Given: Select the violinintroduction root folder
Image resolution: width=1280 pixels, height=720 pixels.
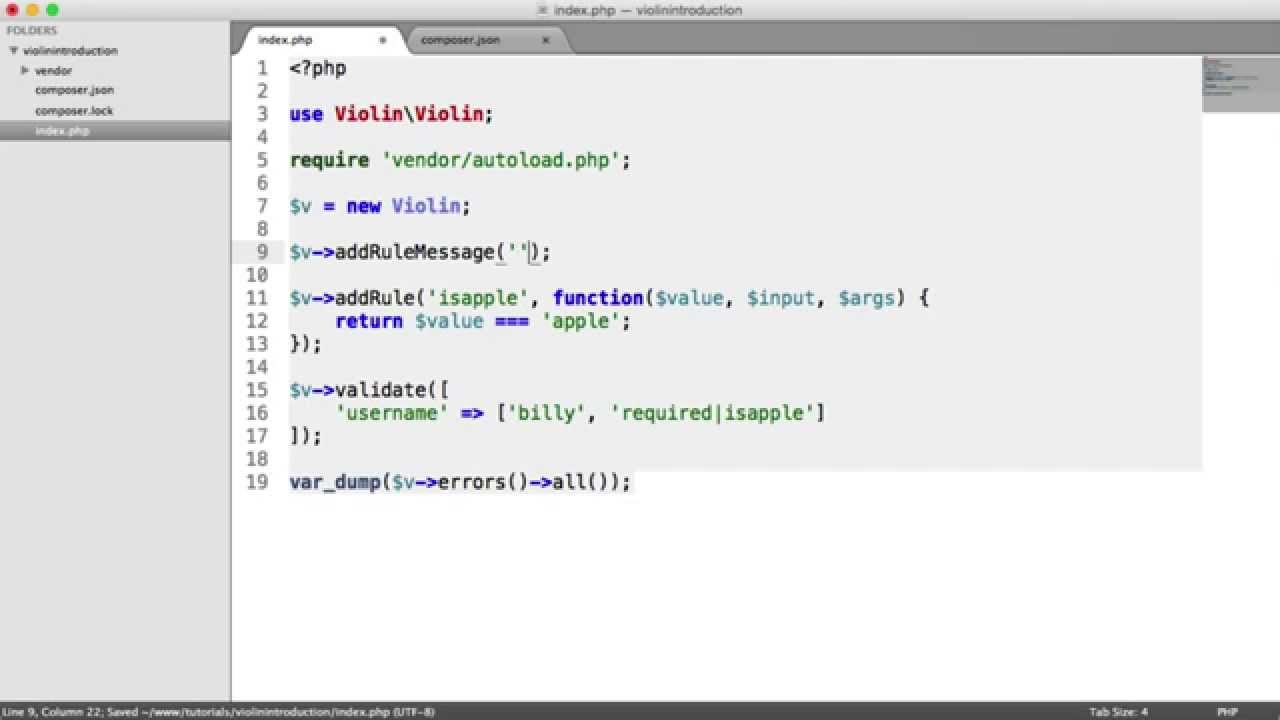Looking at the screenshot, I should pos(70,51).
